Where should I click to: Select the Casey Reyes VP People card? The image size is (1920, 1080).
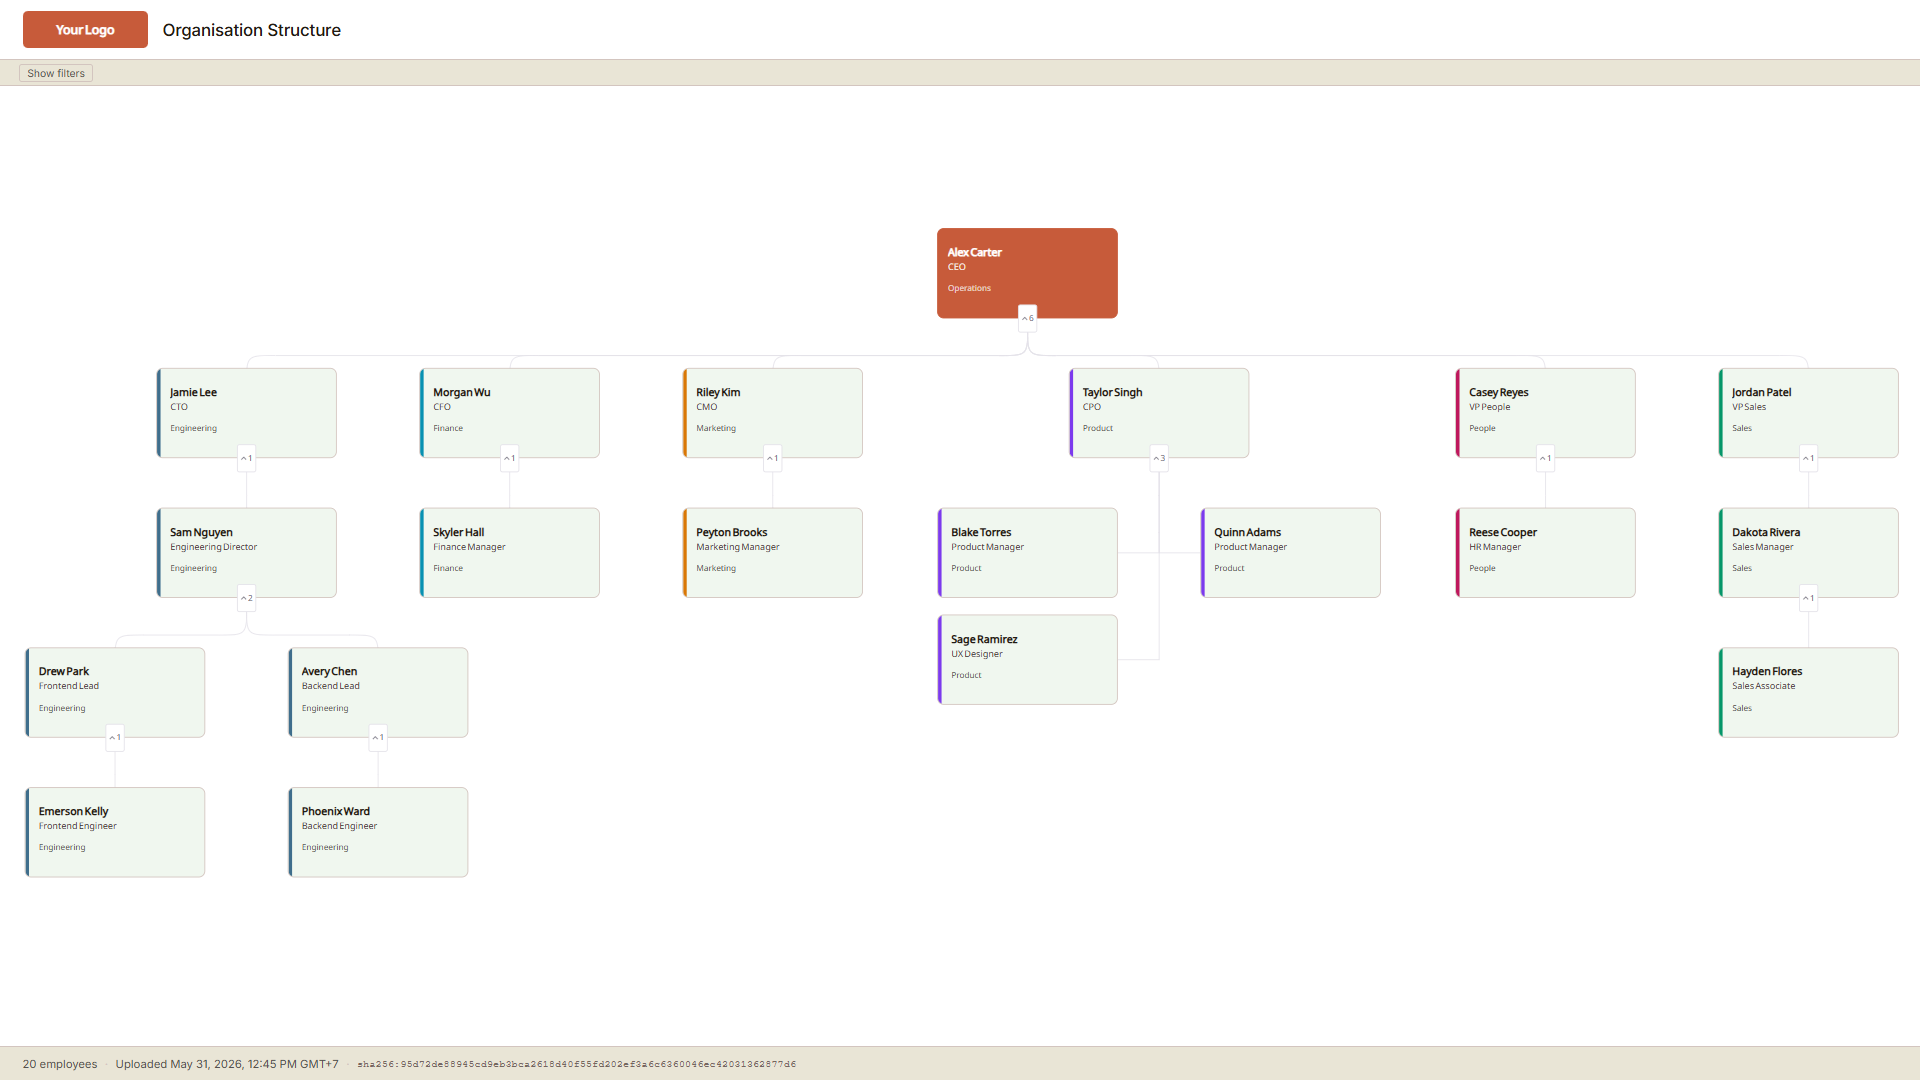tap(1545, 413)
